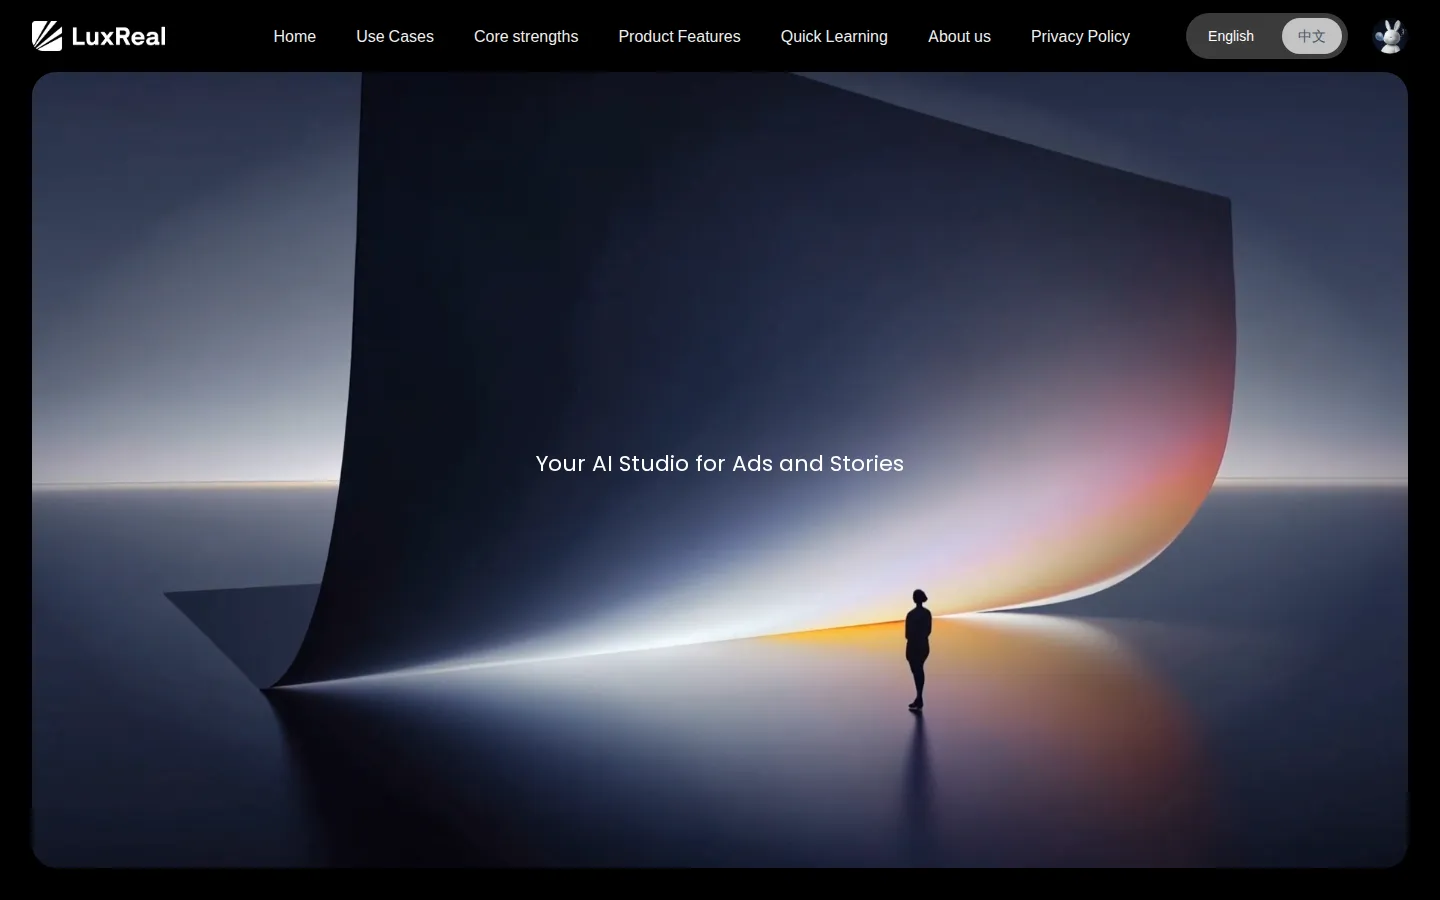Navigate to Core strengths
This screenshot has width=1440, height=900.
click(x=526, y=36)
